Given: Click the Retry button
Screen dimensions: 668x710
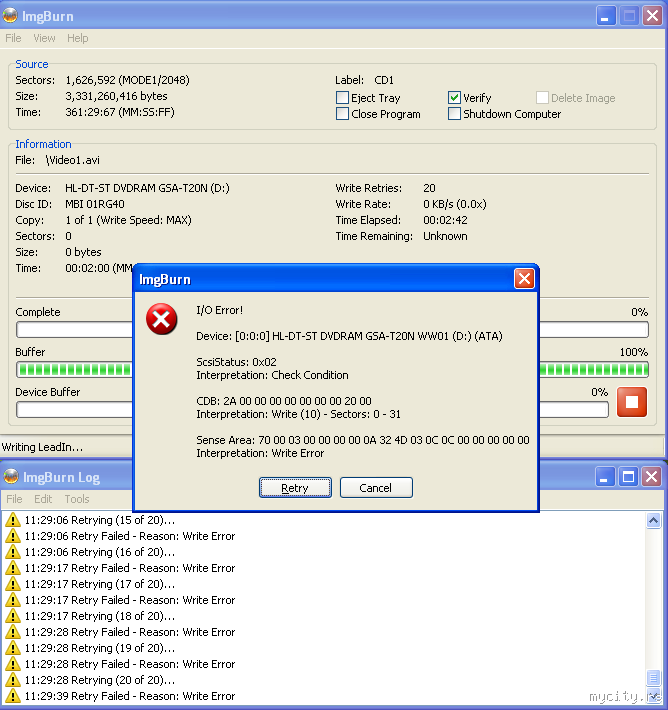Looking at the screenshot, I should click(x=295, y=488).
